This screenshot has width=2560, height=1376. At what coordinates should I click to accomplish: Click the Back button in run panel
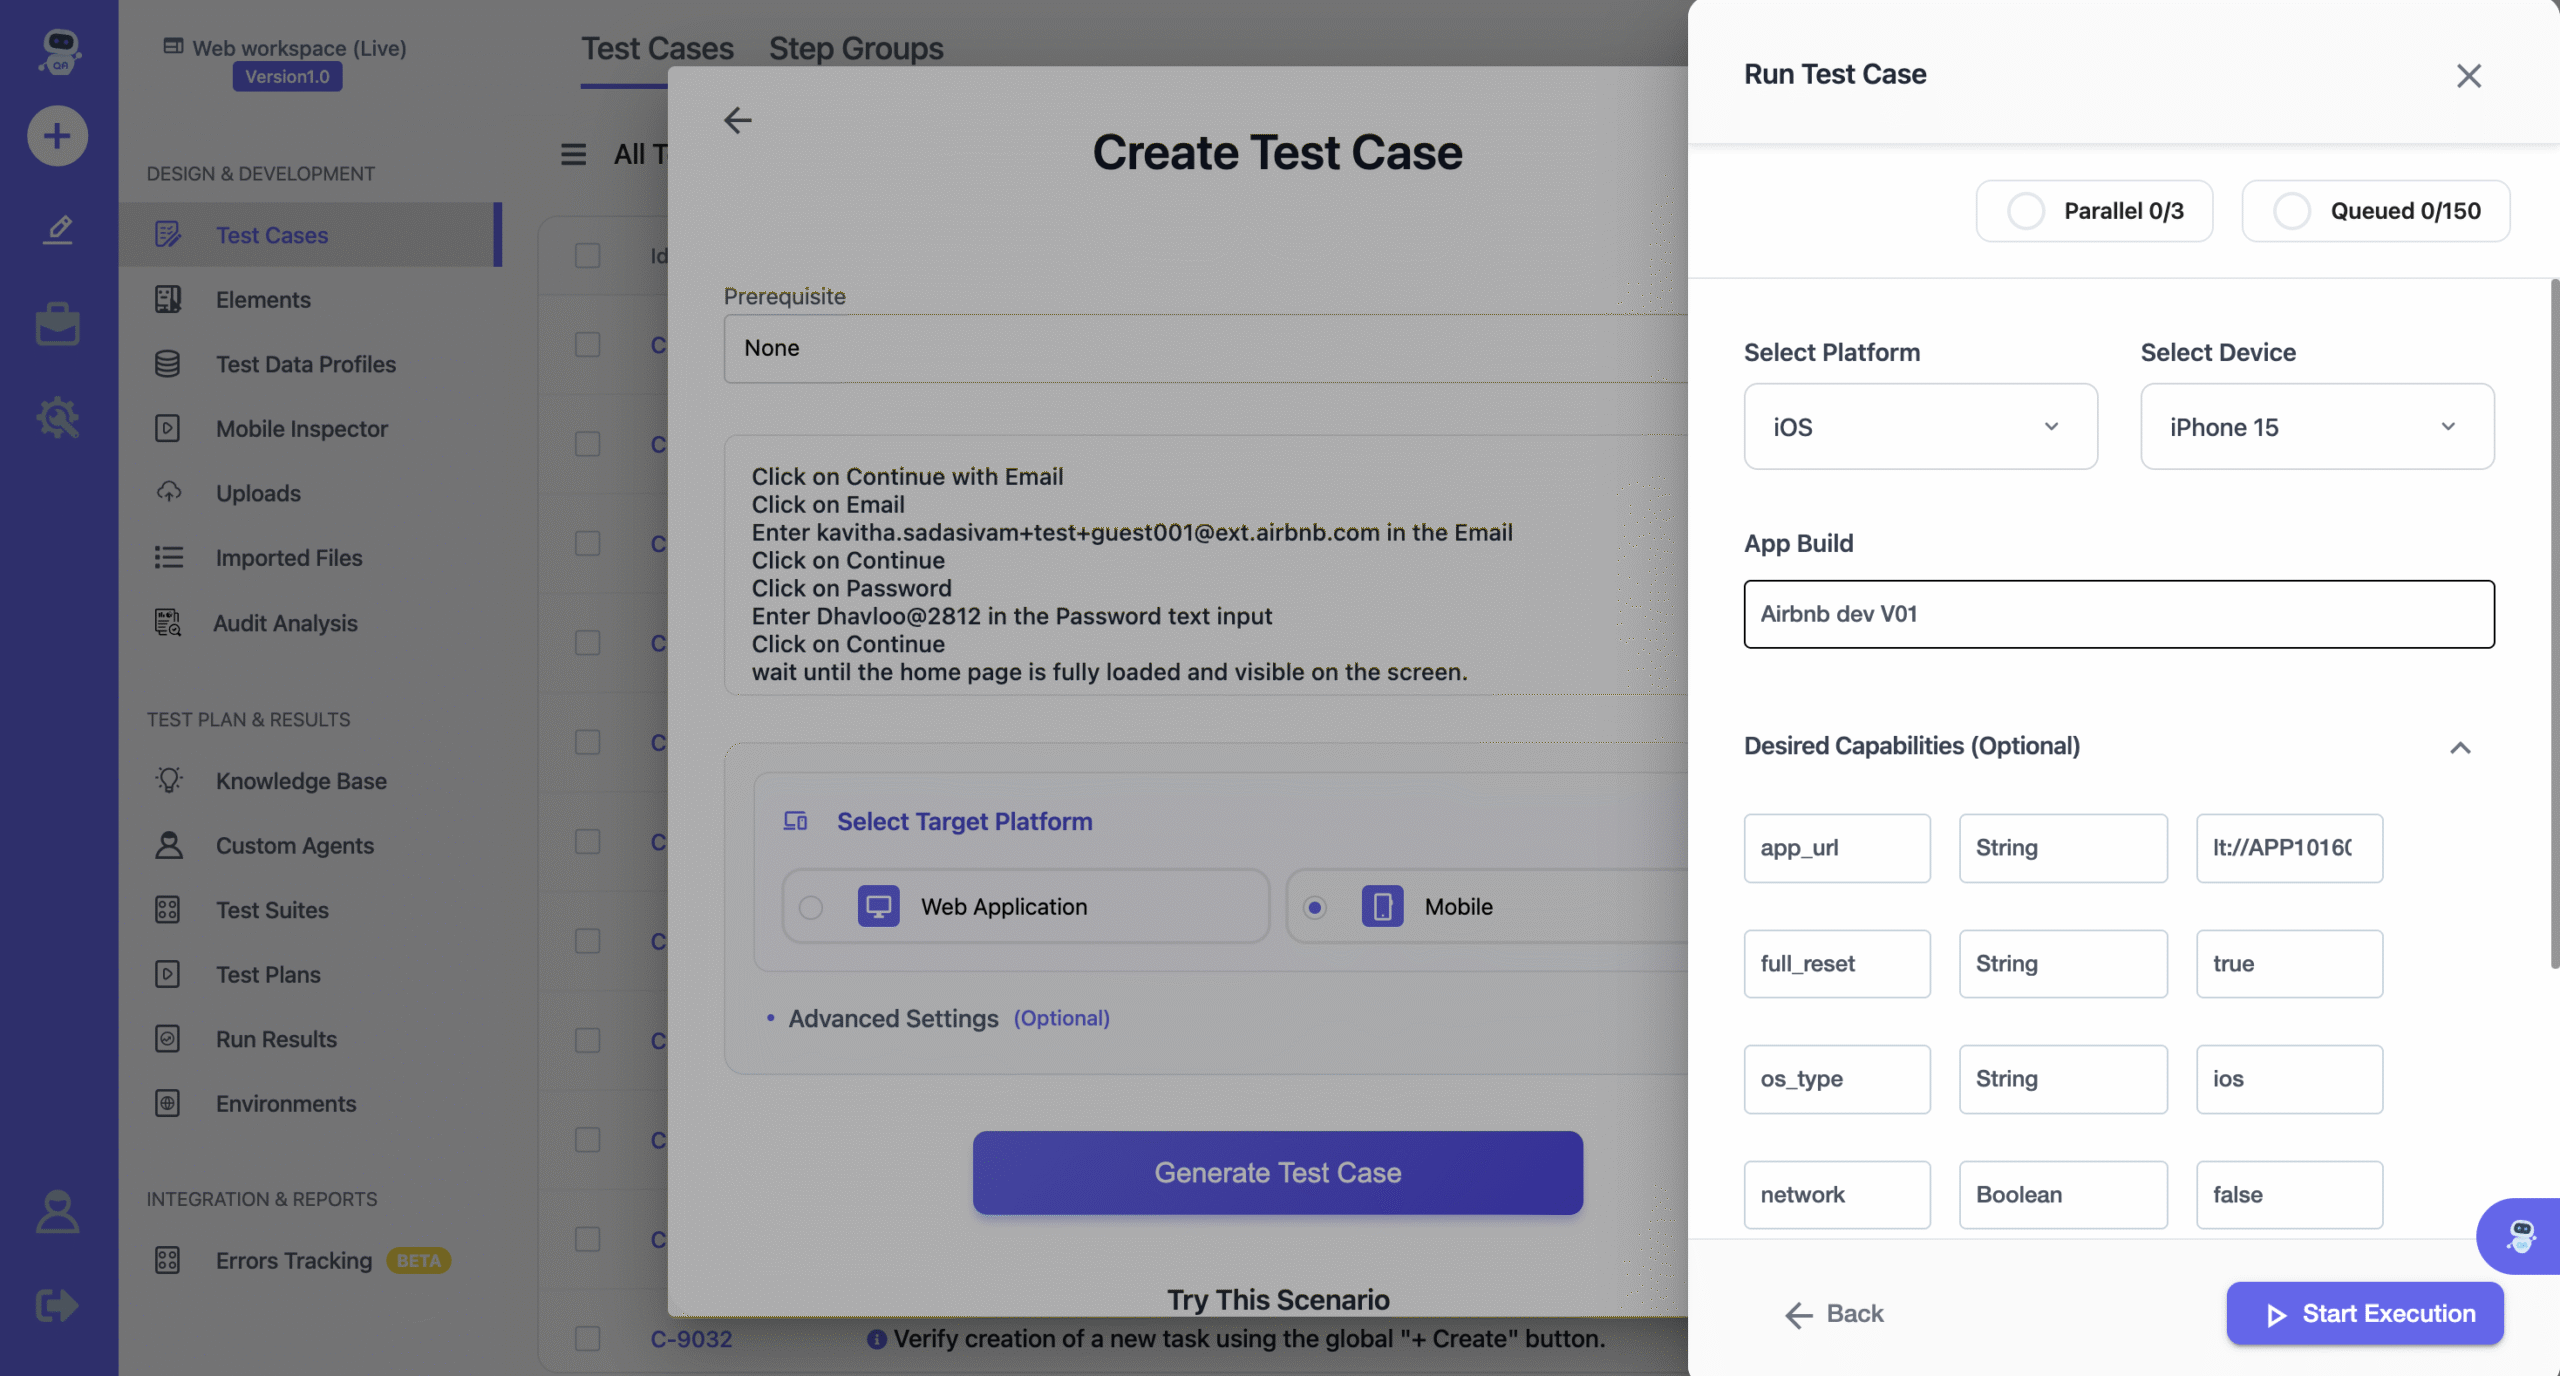tap(1835, 1314)
